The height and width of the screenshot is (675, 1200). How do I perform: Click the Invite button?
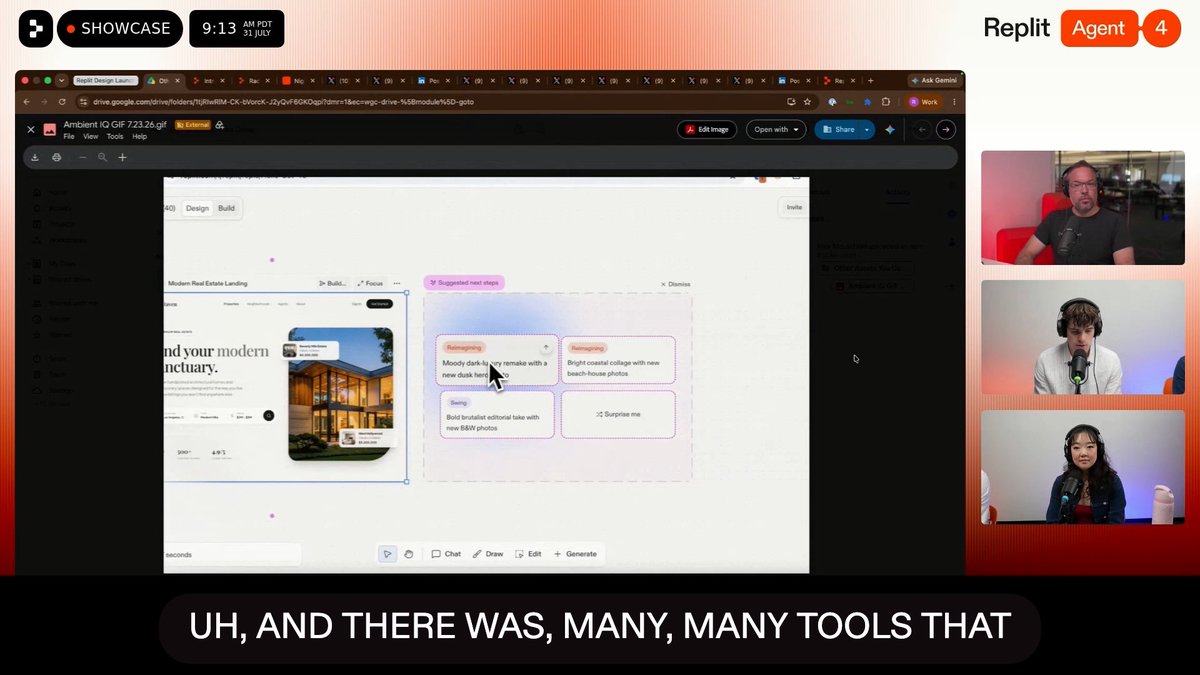click(x=794, y=207)
